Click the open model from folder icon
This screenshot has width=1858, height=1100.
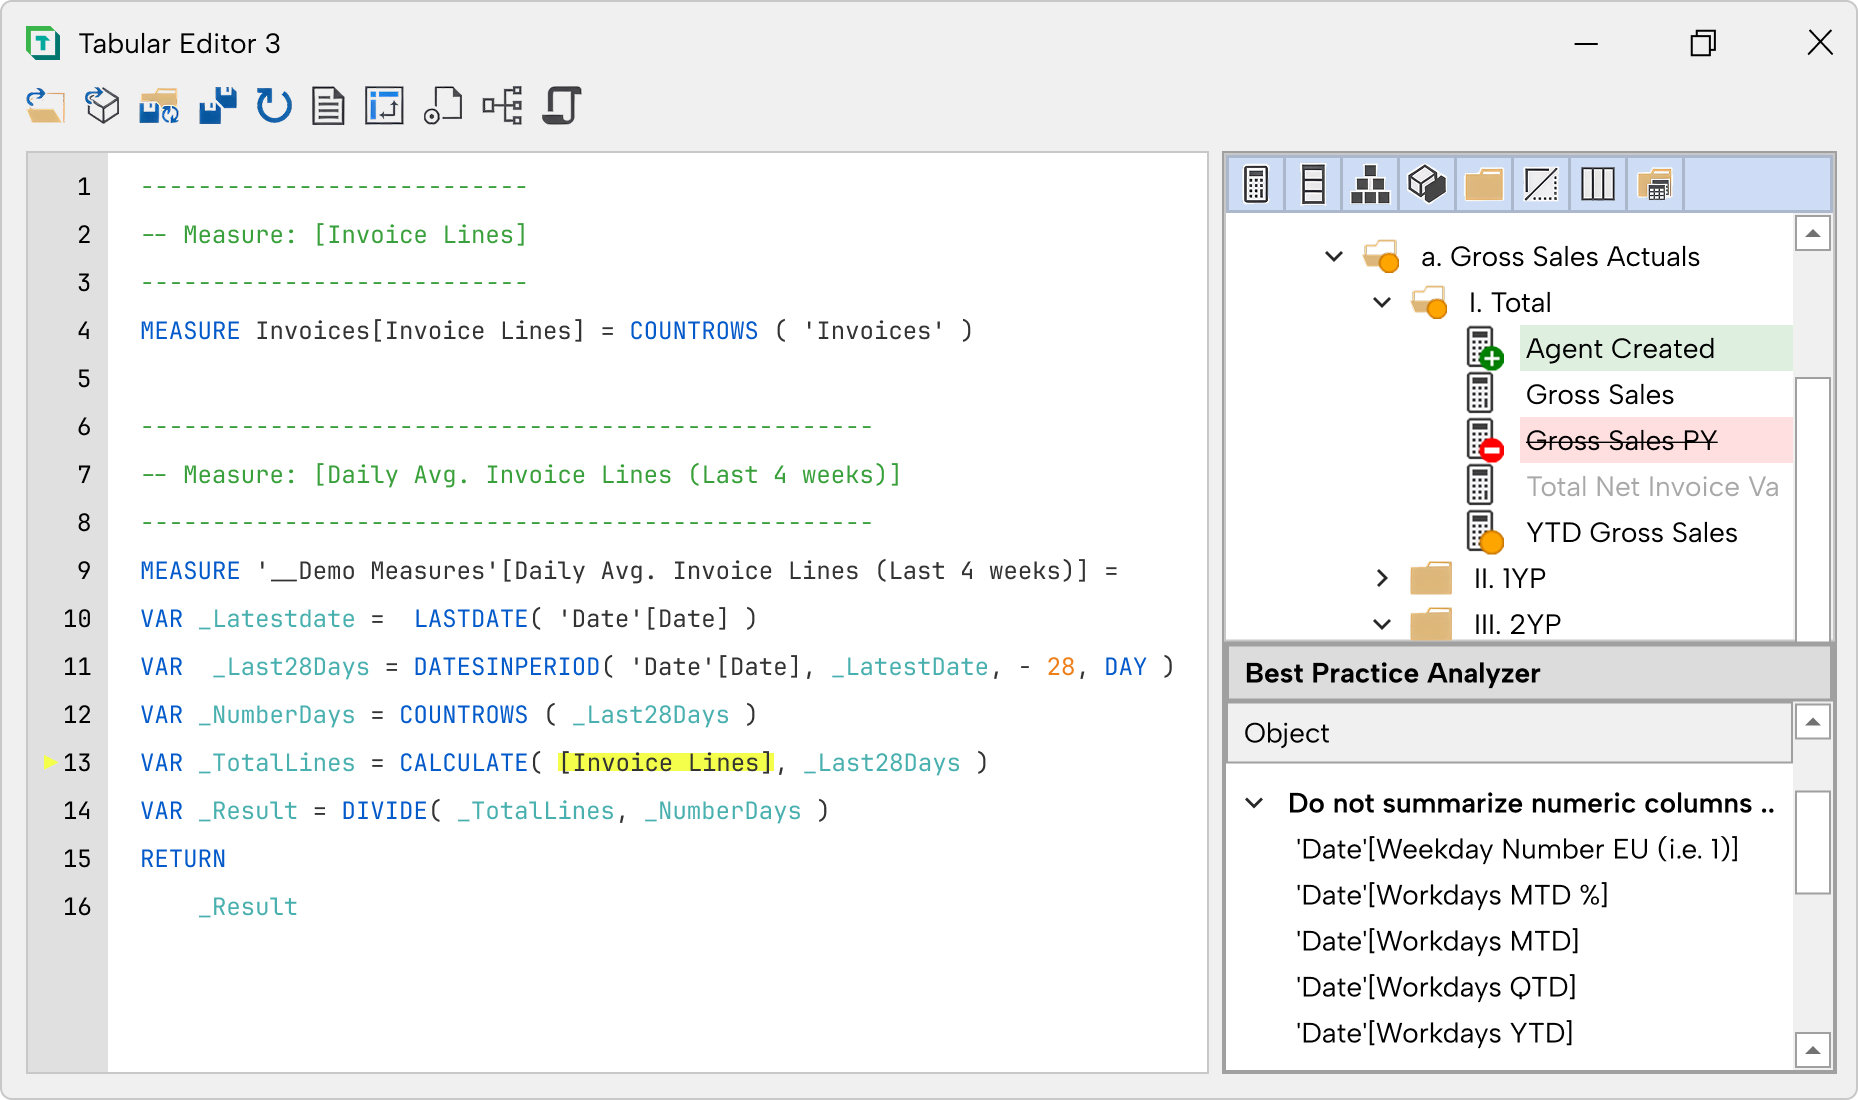click(x=45, y=105)
